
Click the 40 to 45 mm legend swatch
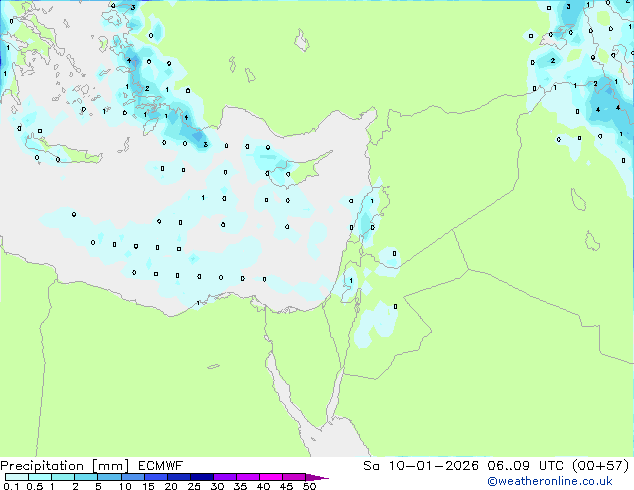tap(271, 477)
